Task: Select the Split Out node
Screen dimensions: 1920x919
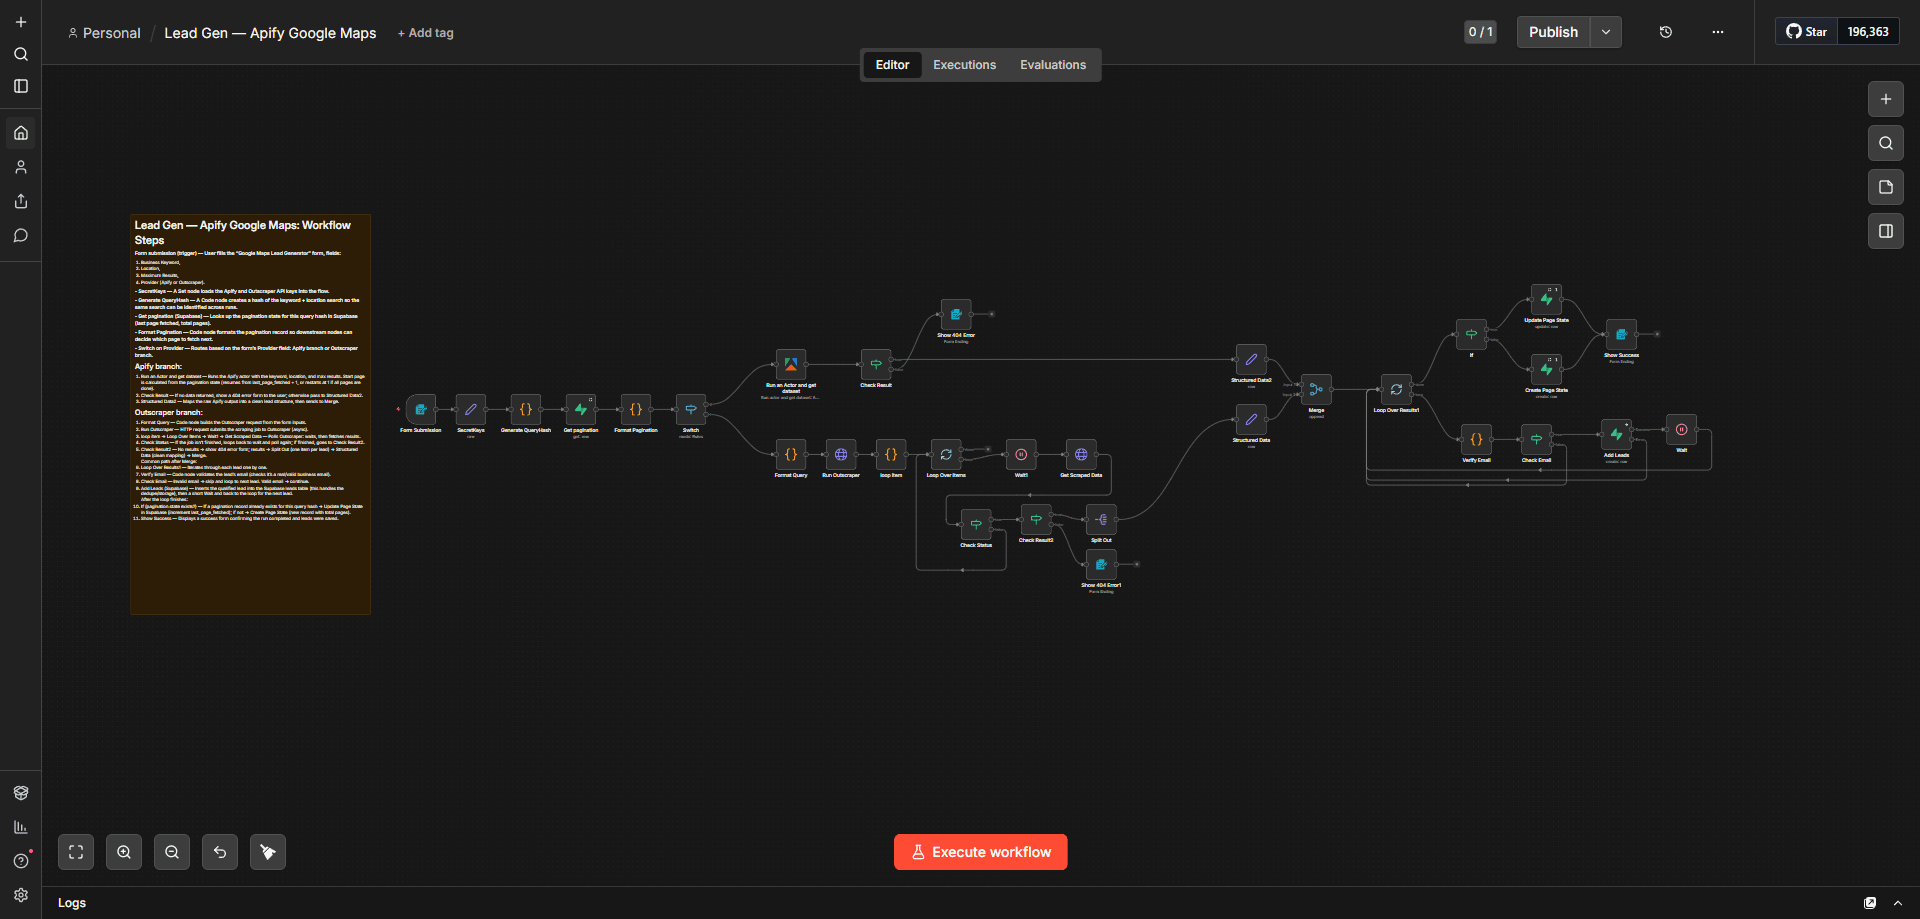Action: click(1101, 519)
